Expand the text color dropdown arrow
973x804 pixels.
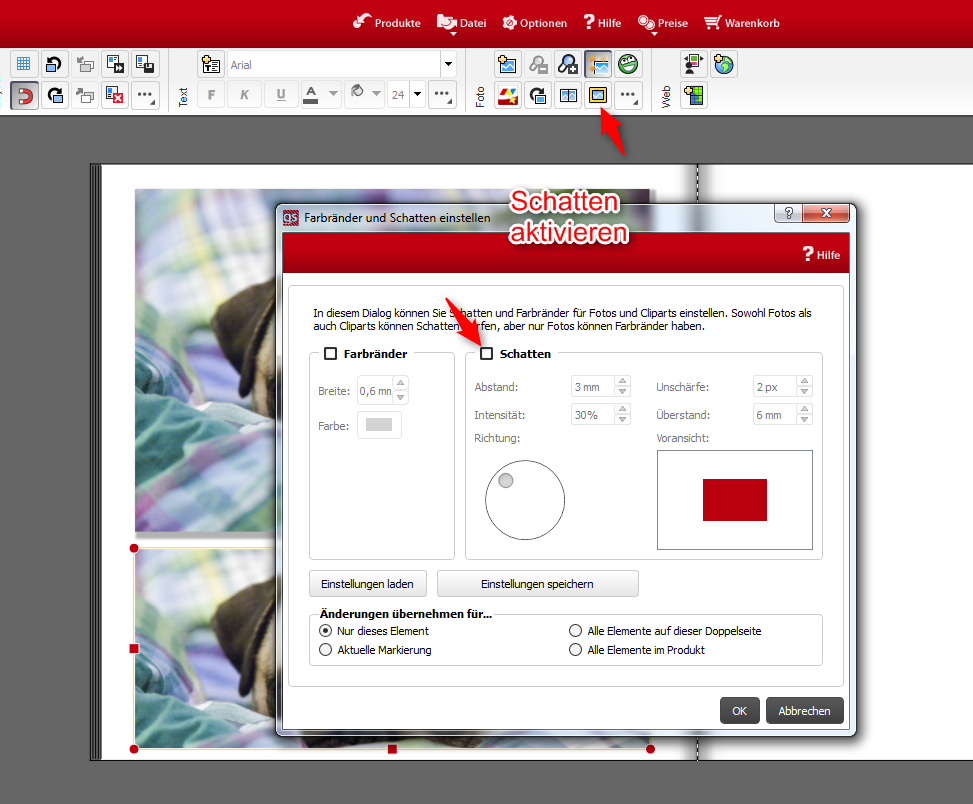334,95
